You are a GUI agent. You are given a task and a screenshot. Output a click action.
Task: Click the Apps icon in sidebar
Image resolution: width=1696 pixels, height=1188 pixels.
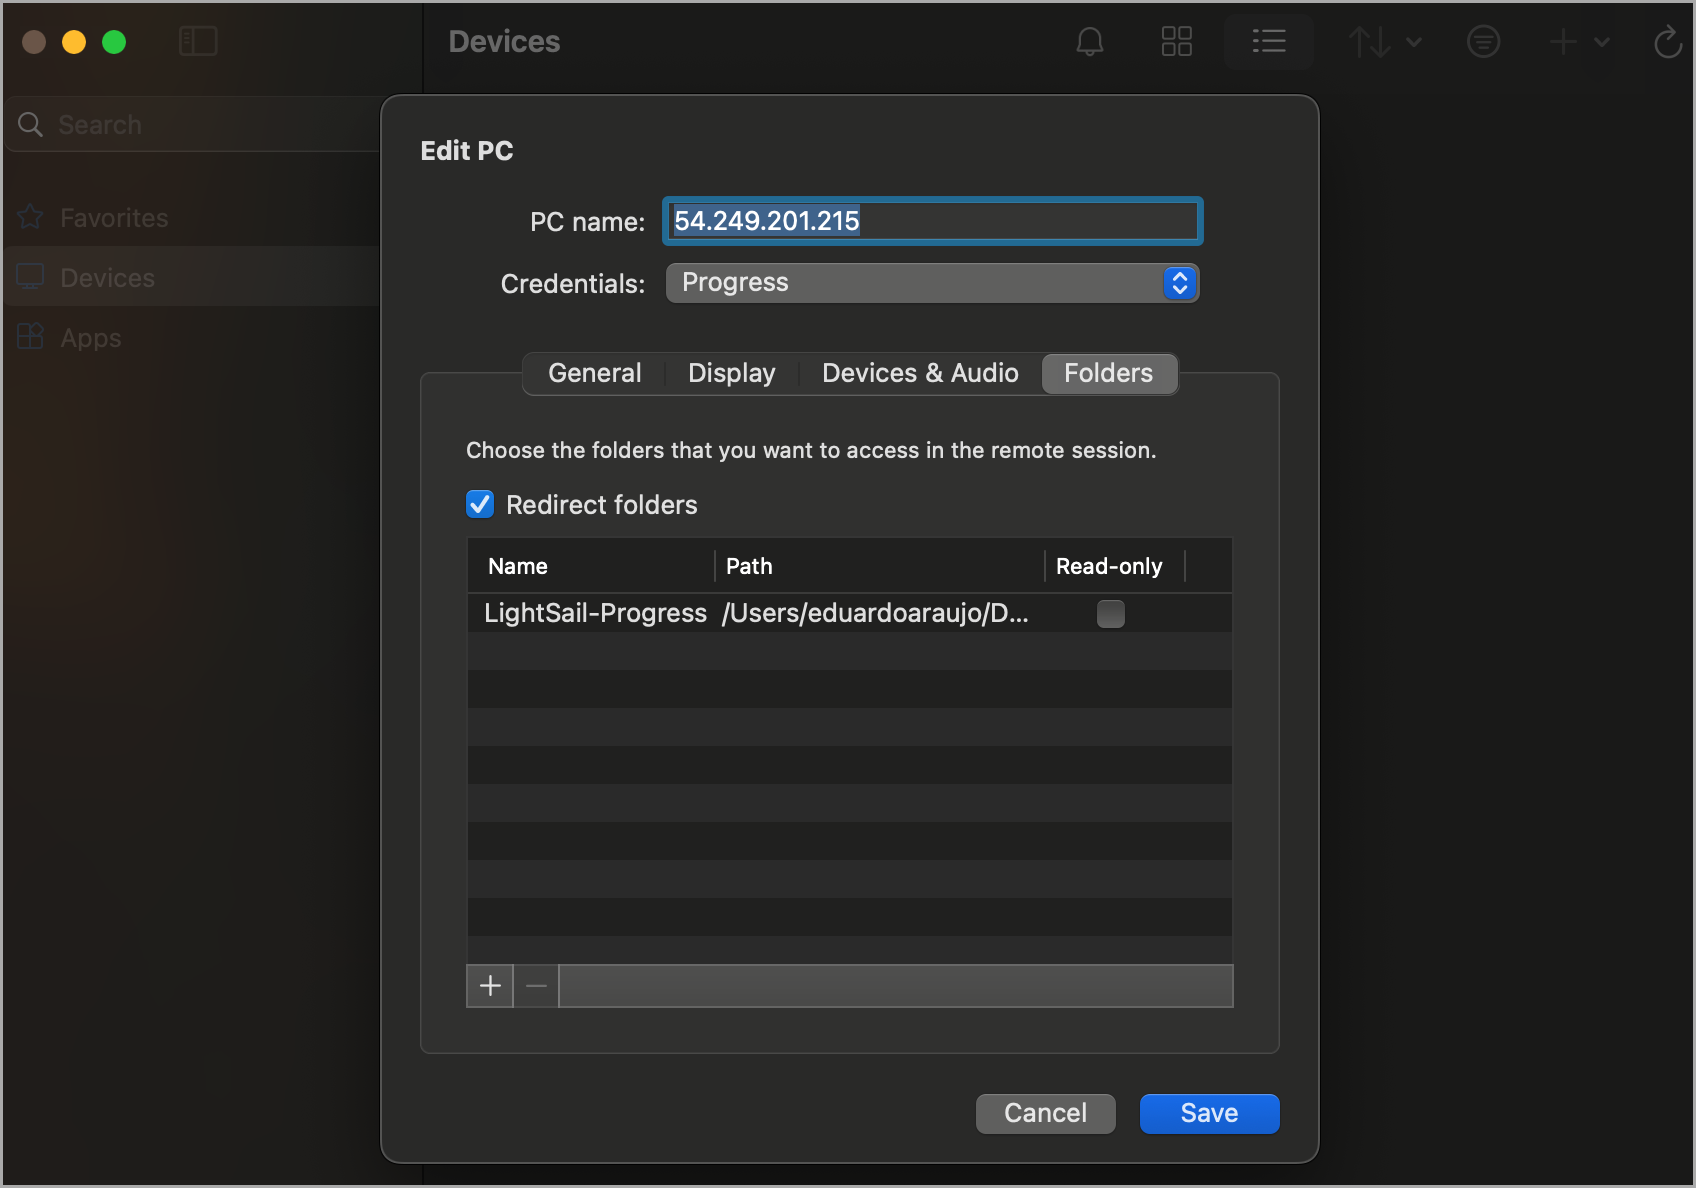click(x=31, y=337)
